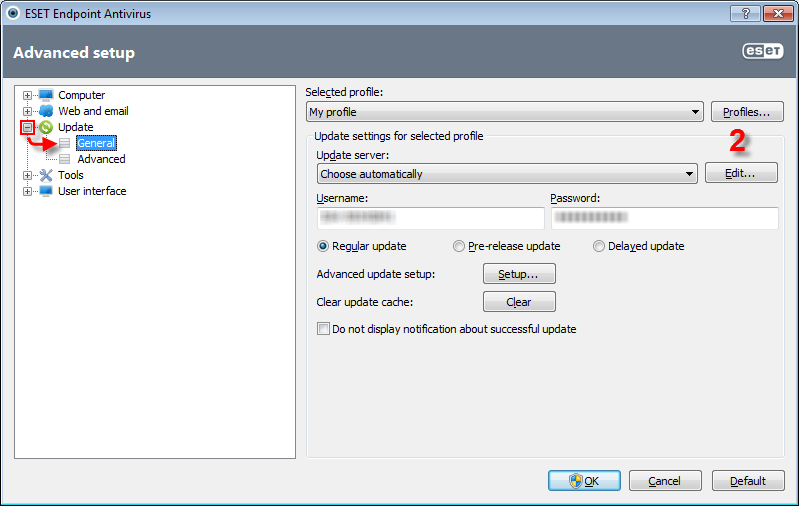Select the User interface tree label
Viewport: 799px width, 506px height.
pyautogui.click(x=92, y=191)
